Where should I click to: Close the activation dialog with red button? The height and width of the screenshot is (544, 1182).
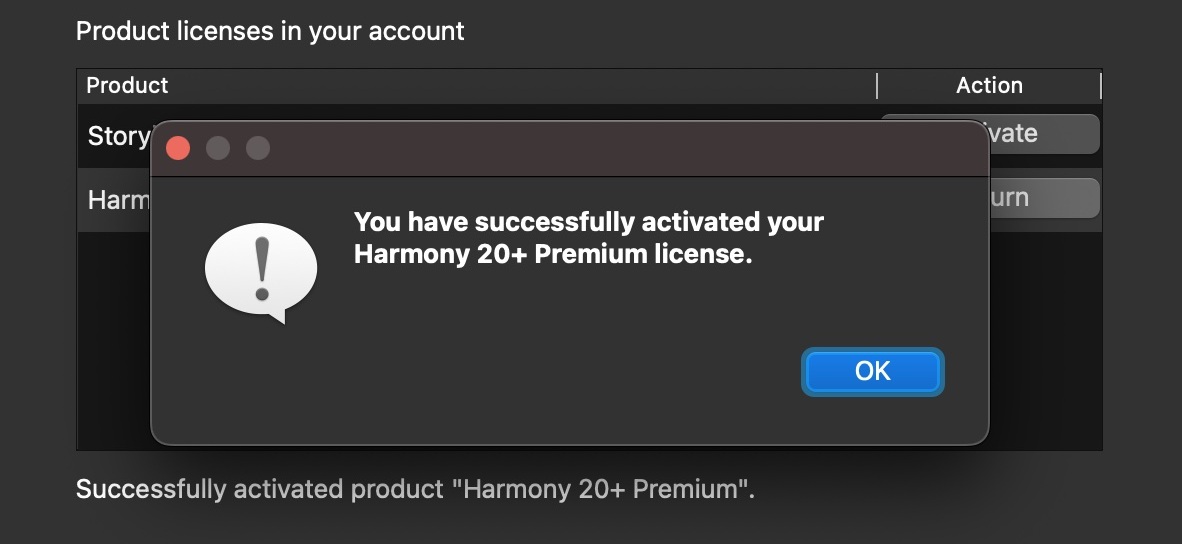[178, 148]
